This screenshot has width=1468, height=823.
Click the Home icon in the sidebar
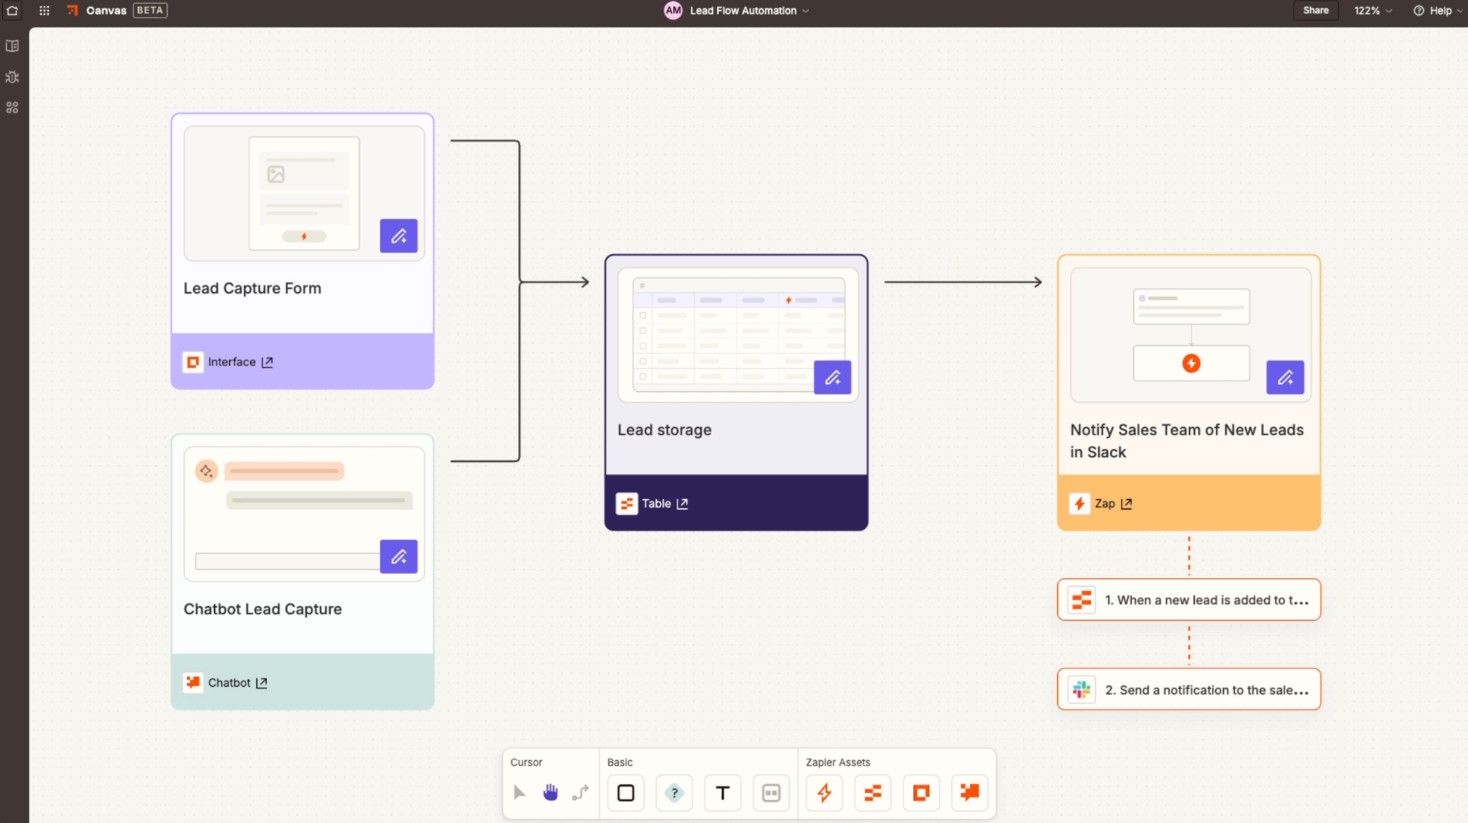12,10
